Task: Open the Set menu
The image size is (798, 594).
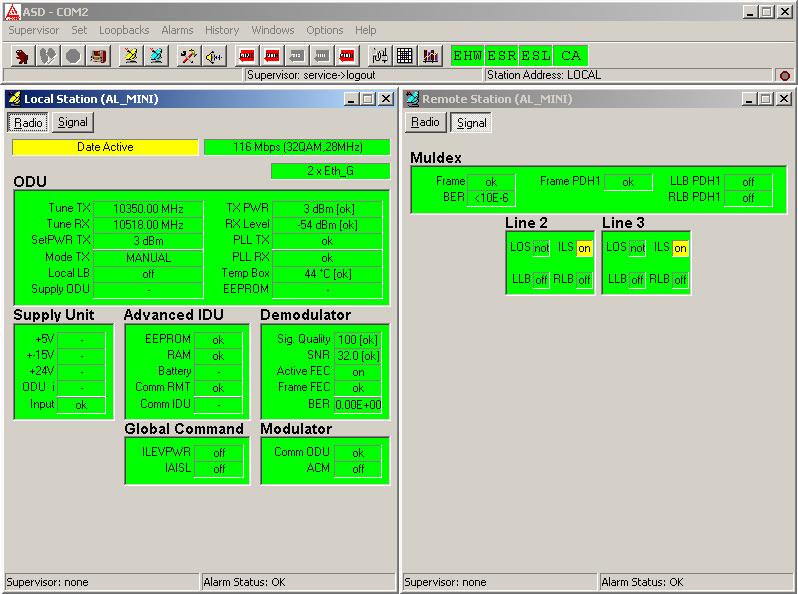Action: coord(79,30)
